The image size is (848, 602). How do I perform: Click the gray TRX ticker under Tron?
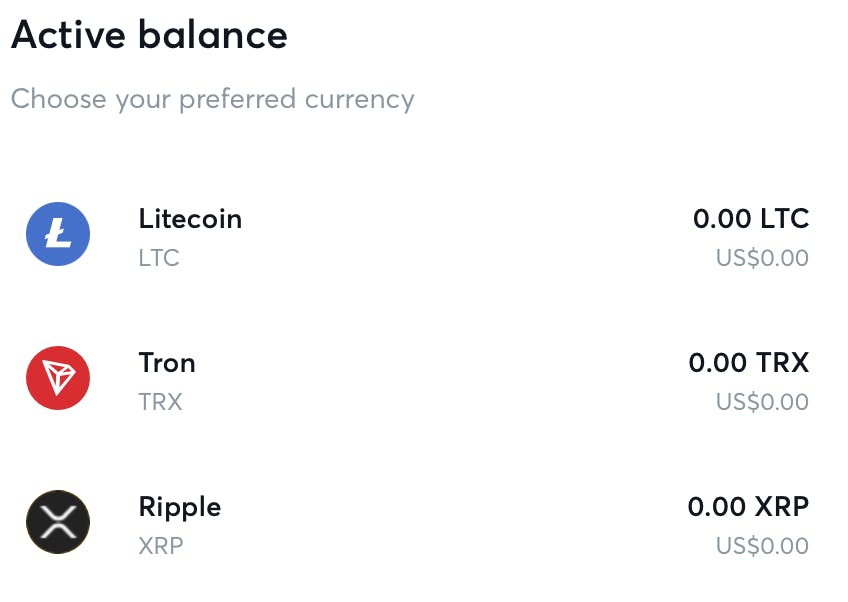[160, 402]
